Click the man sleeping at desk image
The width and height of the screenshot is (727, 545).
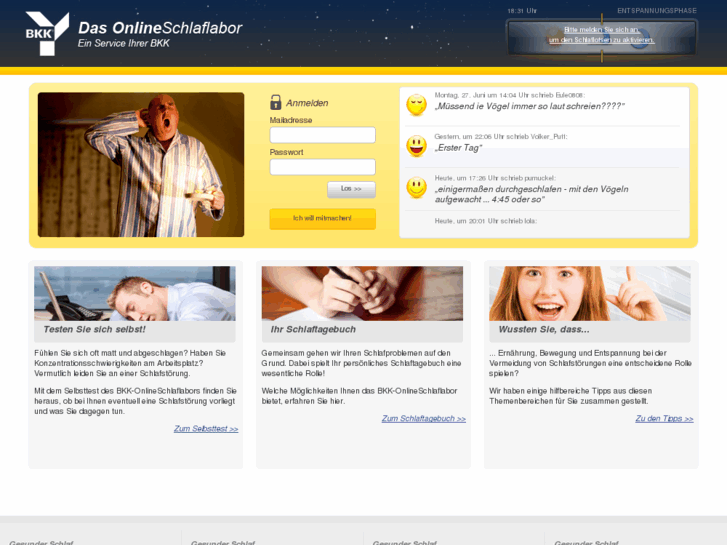(x=135, y=293)
